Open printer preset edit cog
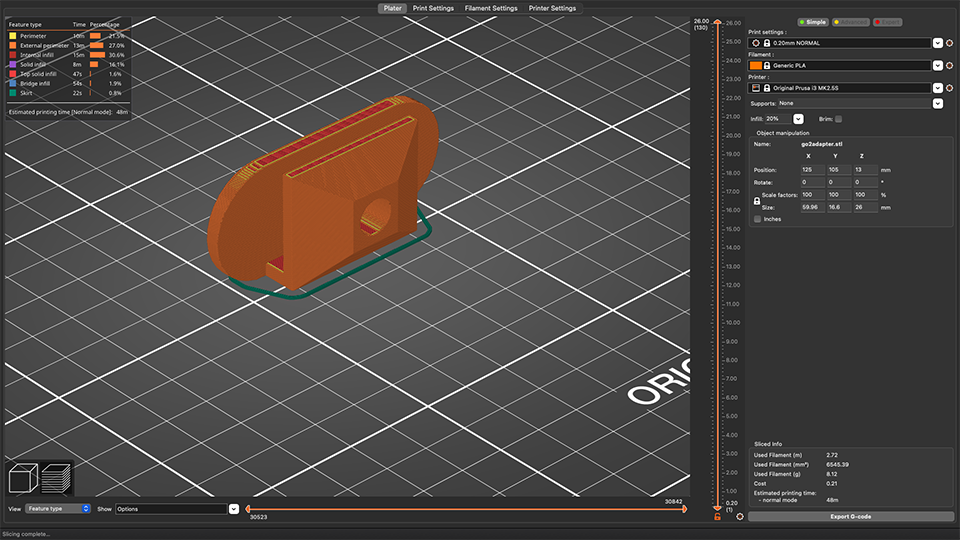This screenshot has height=540, width=960. [x=950, y=88]
